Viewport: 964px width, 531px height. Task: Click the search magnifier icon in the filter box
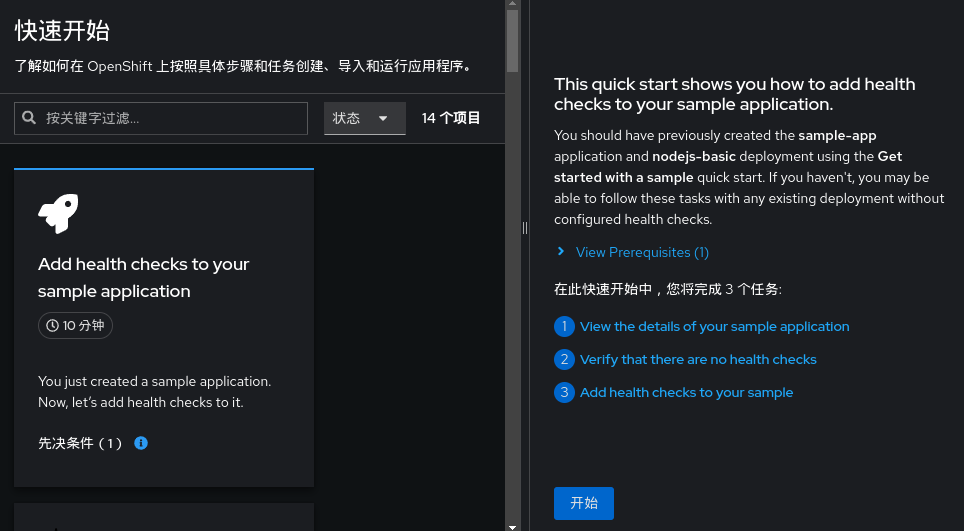click(x=29, y=117)
